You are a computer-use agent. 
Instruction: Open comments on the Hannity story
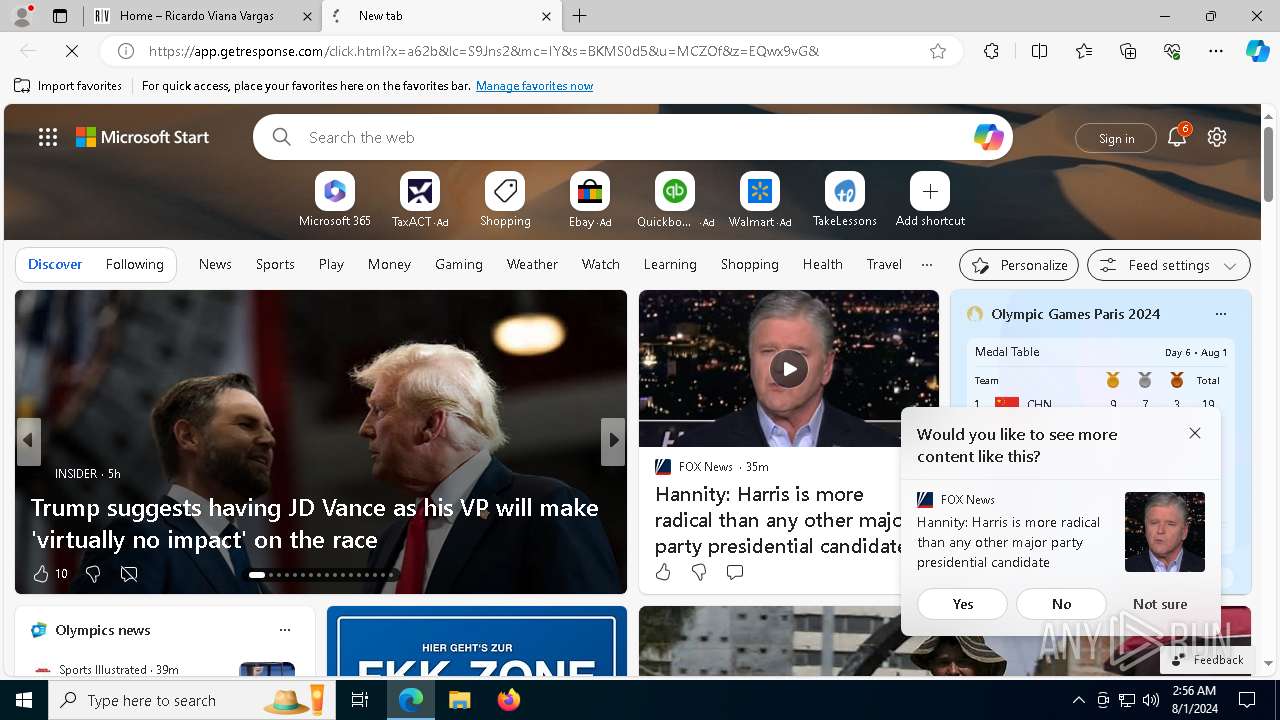pos(735,572)
